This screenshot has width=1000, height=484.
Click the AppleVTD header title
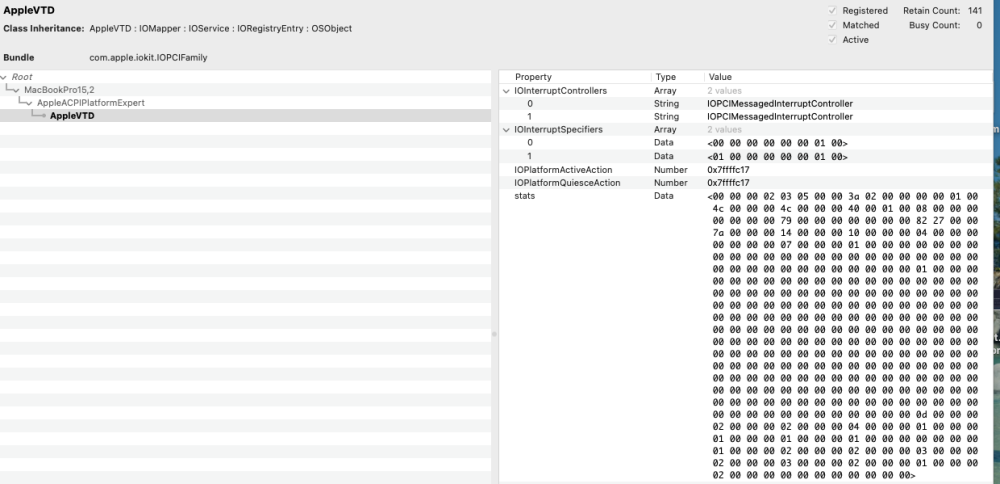(29, 11)
